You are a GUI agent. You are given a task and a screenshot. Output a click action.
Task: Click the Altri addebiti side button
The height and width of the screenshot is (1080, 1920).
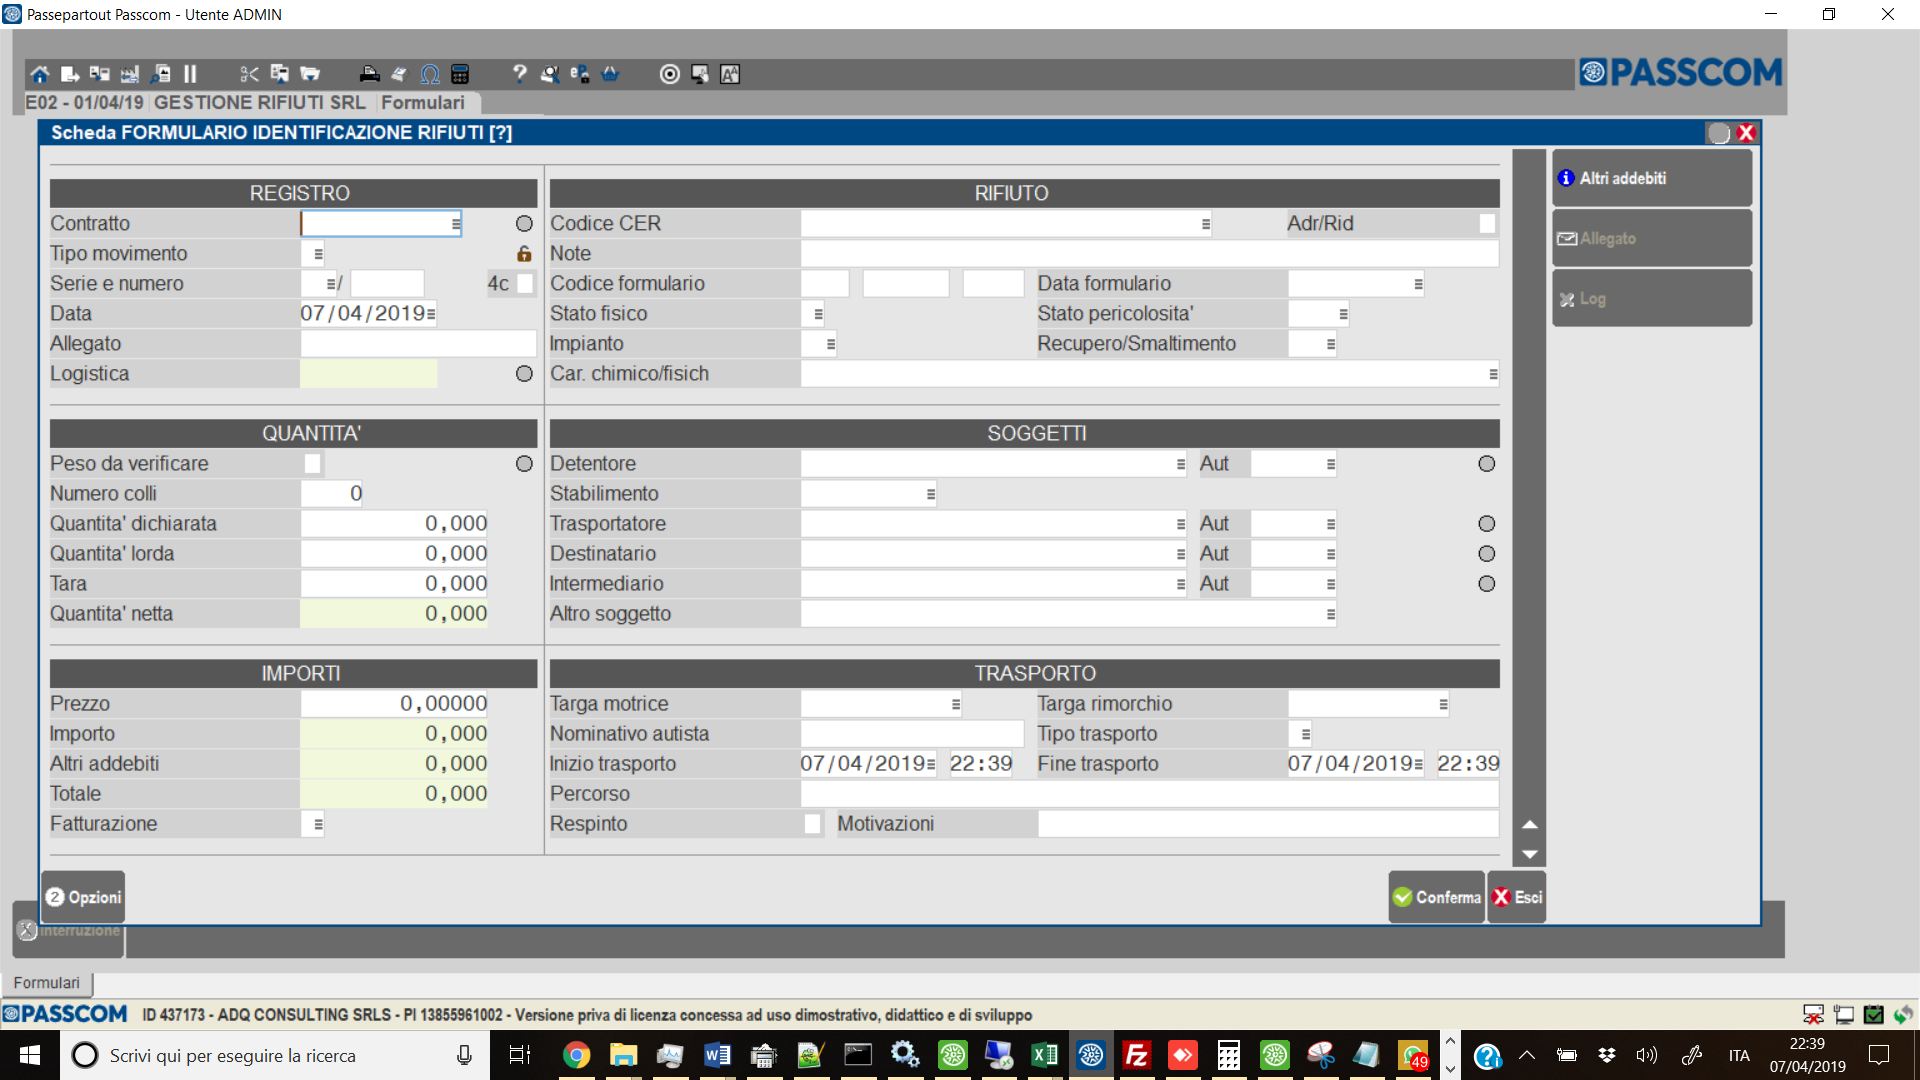point(1651,179)
